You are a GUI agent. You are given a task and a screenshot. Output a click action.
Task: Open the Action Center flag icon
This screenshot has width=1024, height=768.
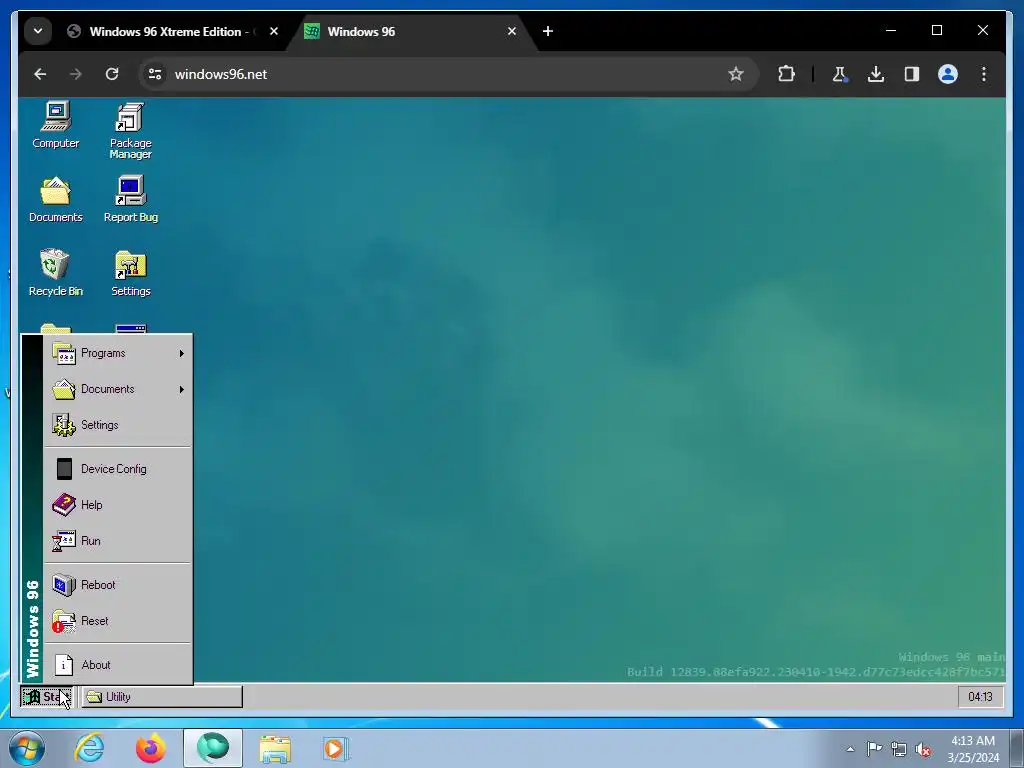874,749
